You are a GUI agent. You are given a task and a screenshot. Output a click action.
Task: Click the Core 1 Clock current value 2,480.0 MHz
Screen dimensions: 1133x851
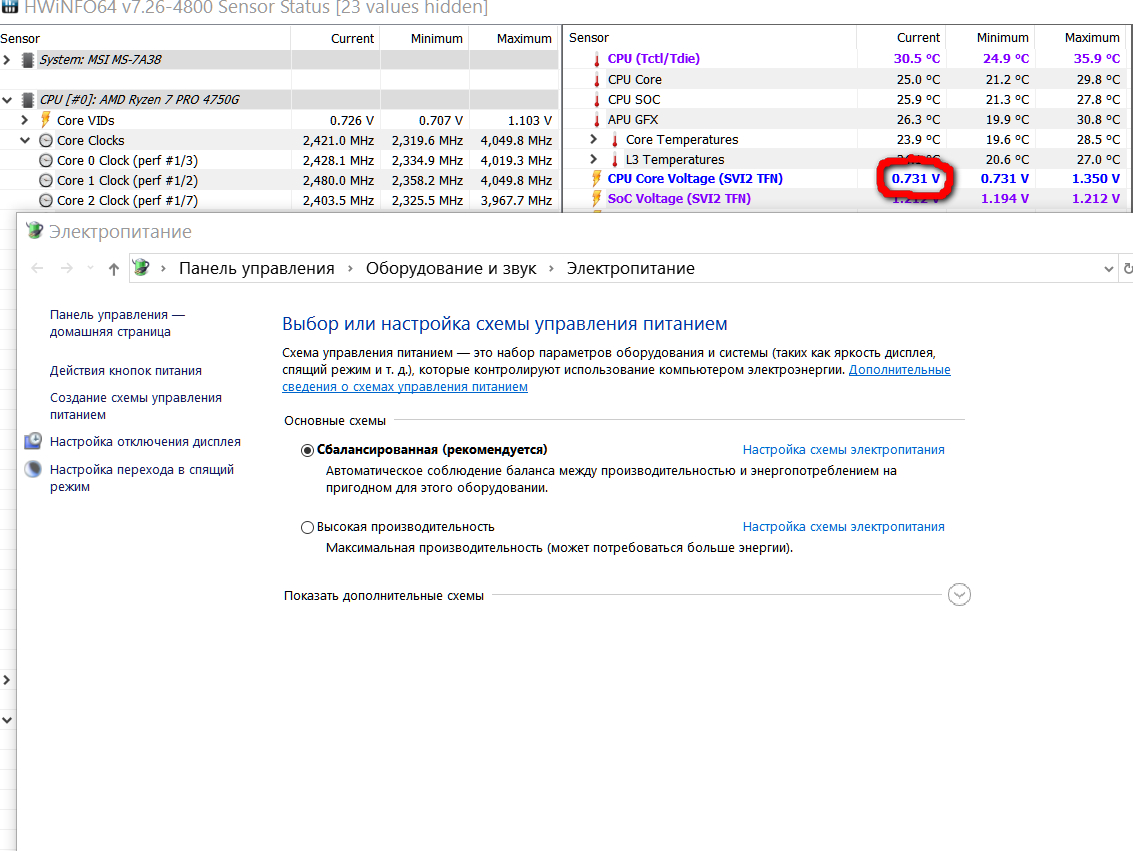point(338,181)
